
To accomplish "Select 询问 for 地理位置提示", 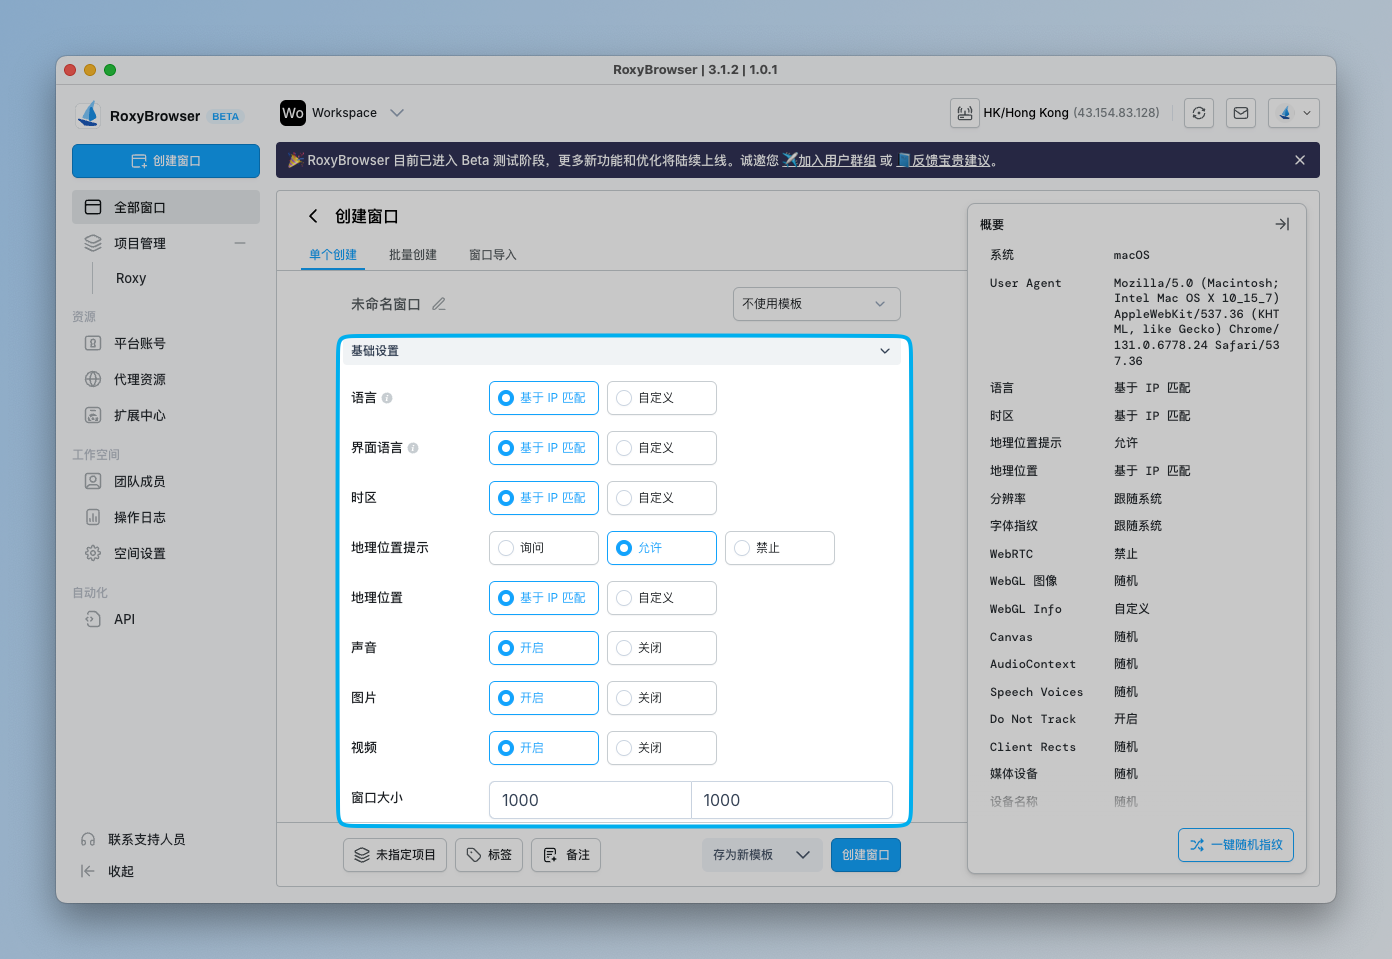I will 544,548.
